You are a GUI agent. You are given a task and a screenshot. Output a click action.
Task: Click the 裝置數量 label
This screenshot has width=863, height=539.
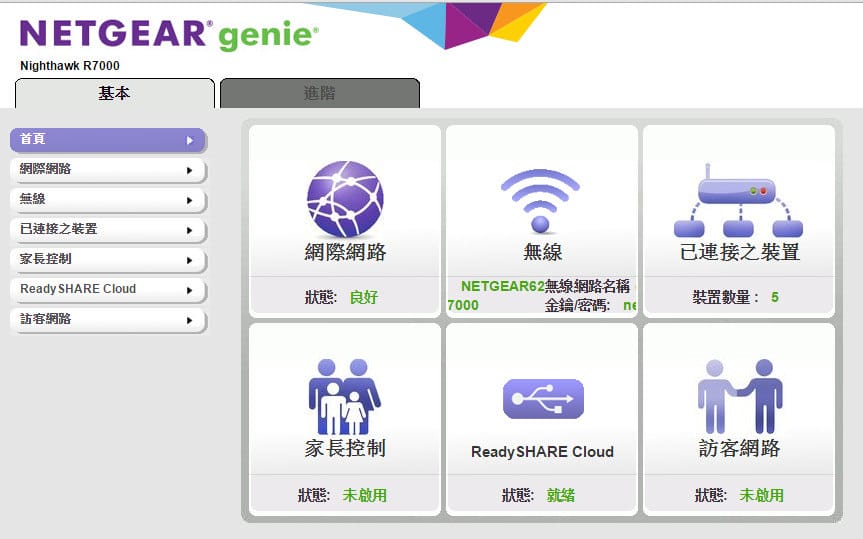point(725,297)
